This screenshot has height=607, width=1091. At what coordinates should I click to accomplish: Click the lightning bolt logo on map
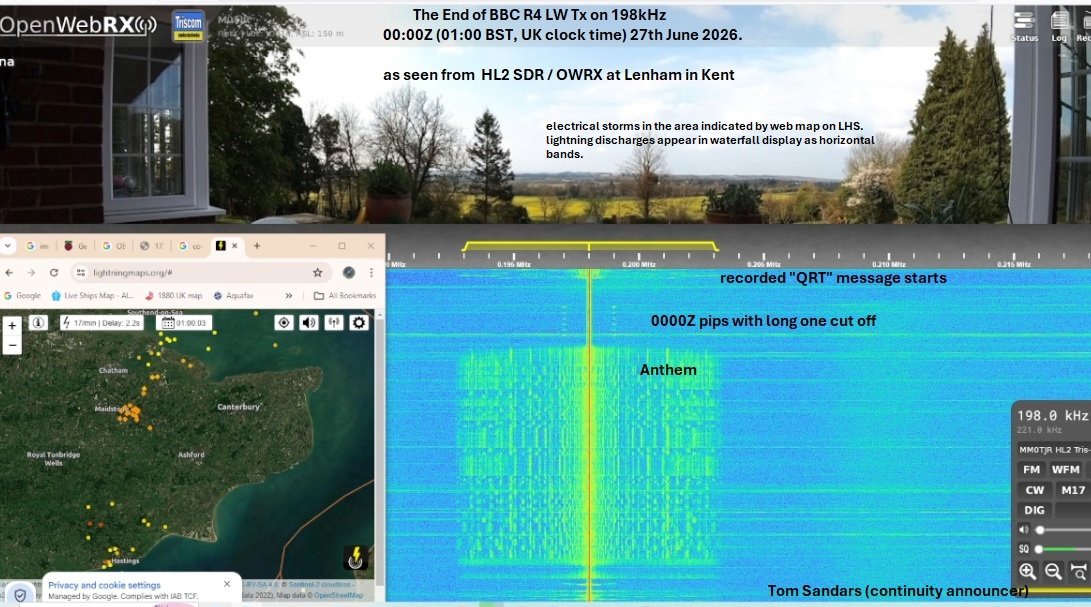[x=356, y=558]
